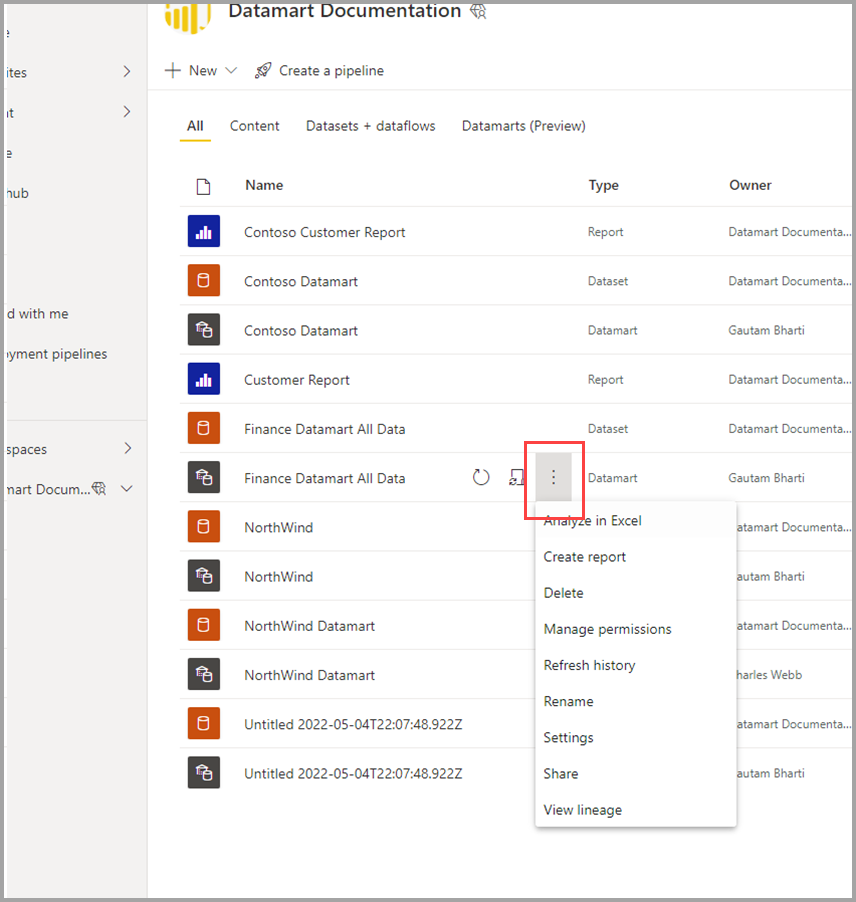Switch to the Datamarts (Preview) tab

523,125
